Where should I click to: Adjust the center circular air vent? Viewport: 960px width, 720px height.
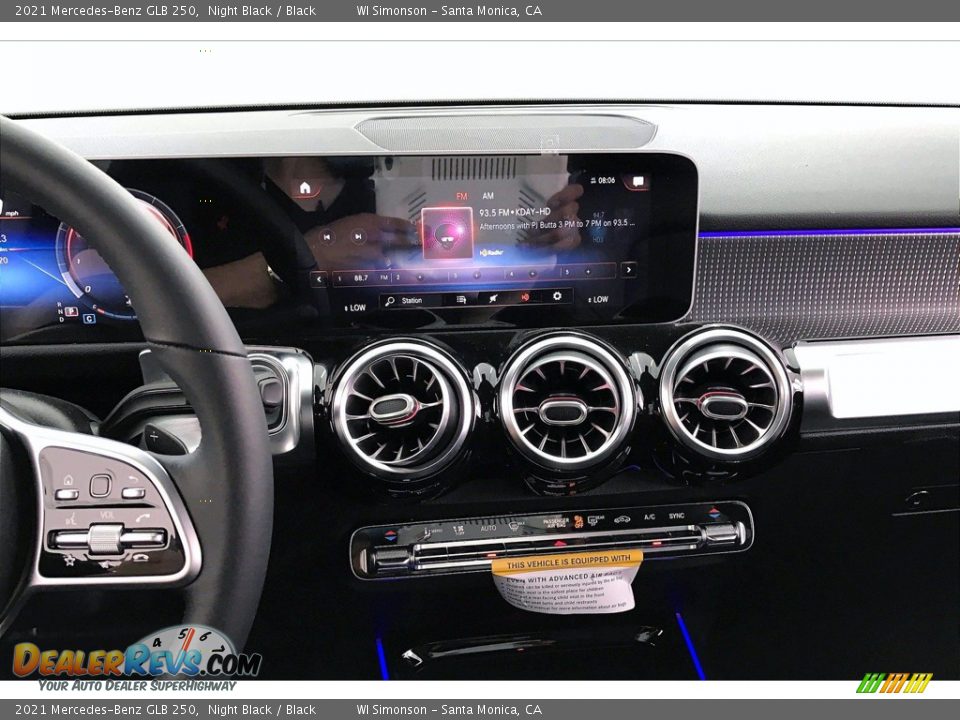(566, 402)
